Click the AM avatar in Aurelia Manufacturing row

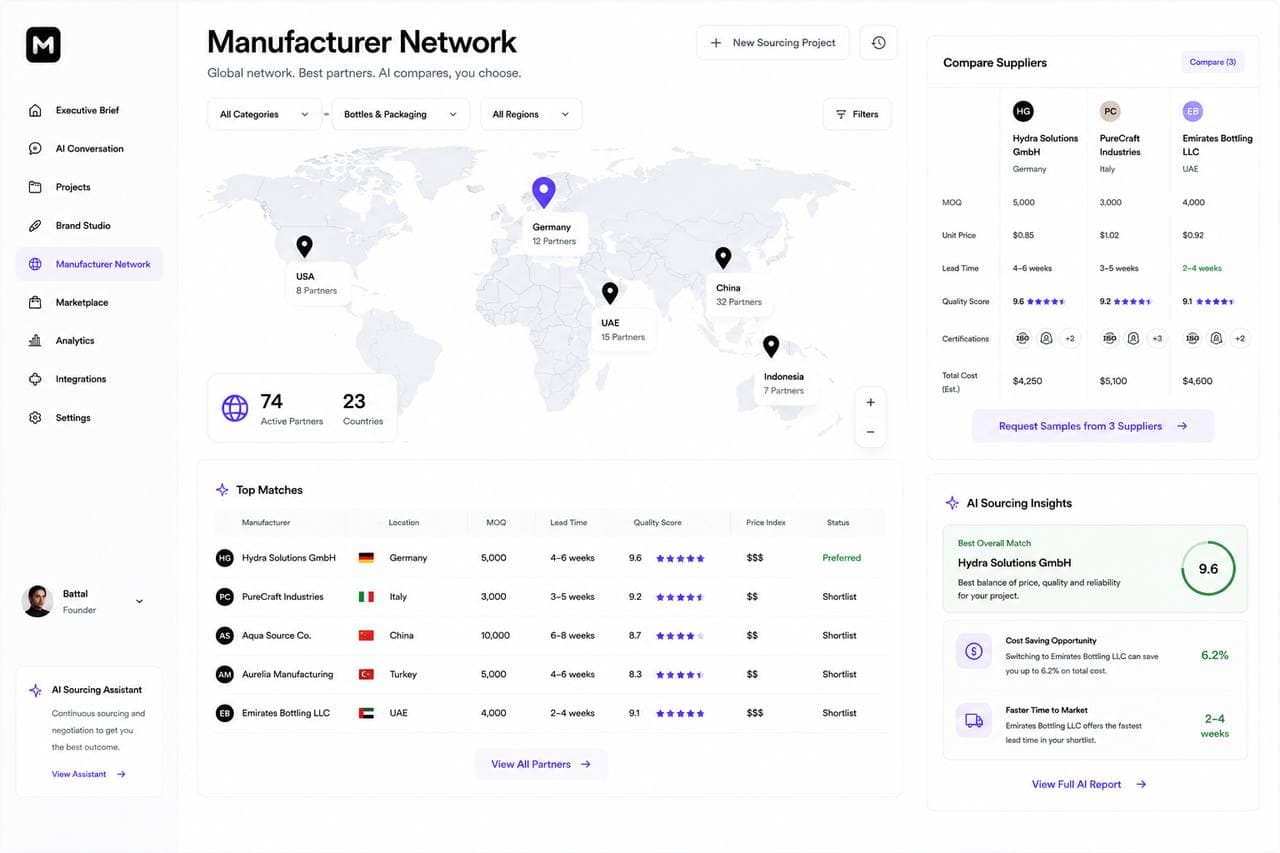click(225, 675)
